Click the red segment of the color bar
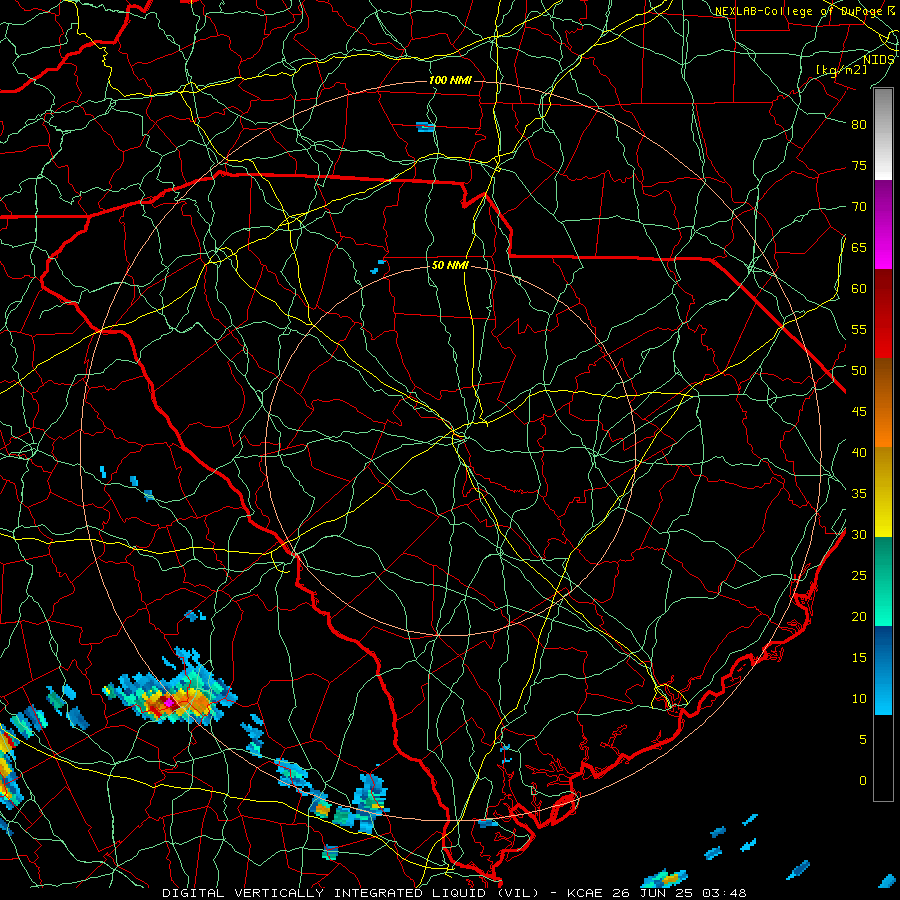900x900 pixels. (883, 314)
